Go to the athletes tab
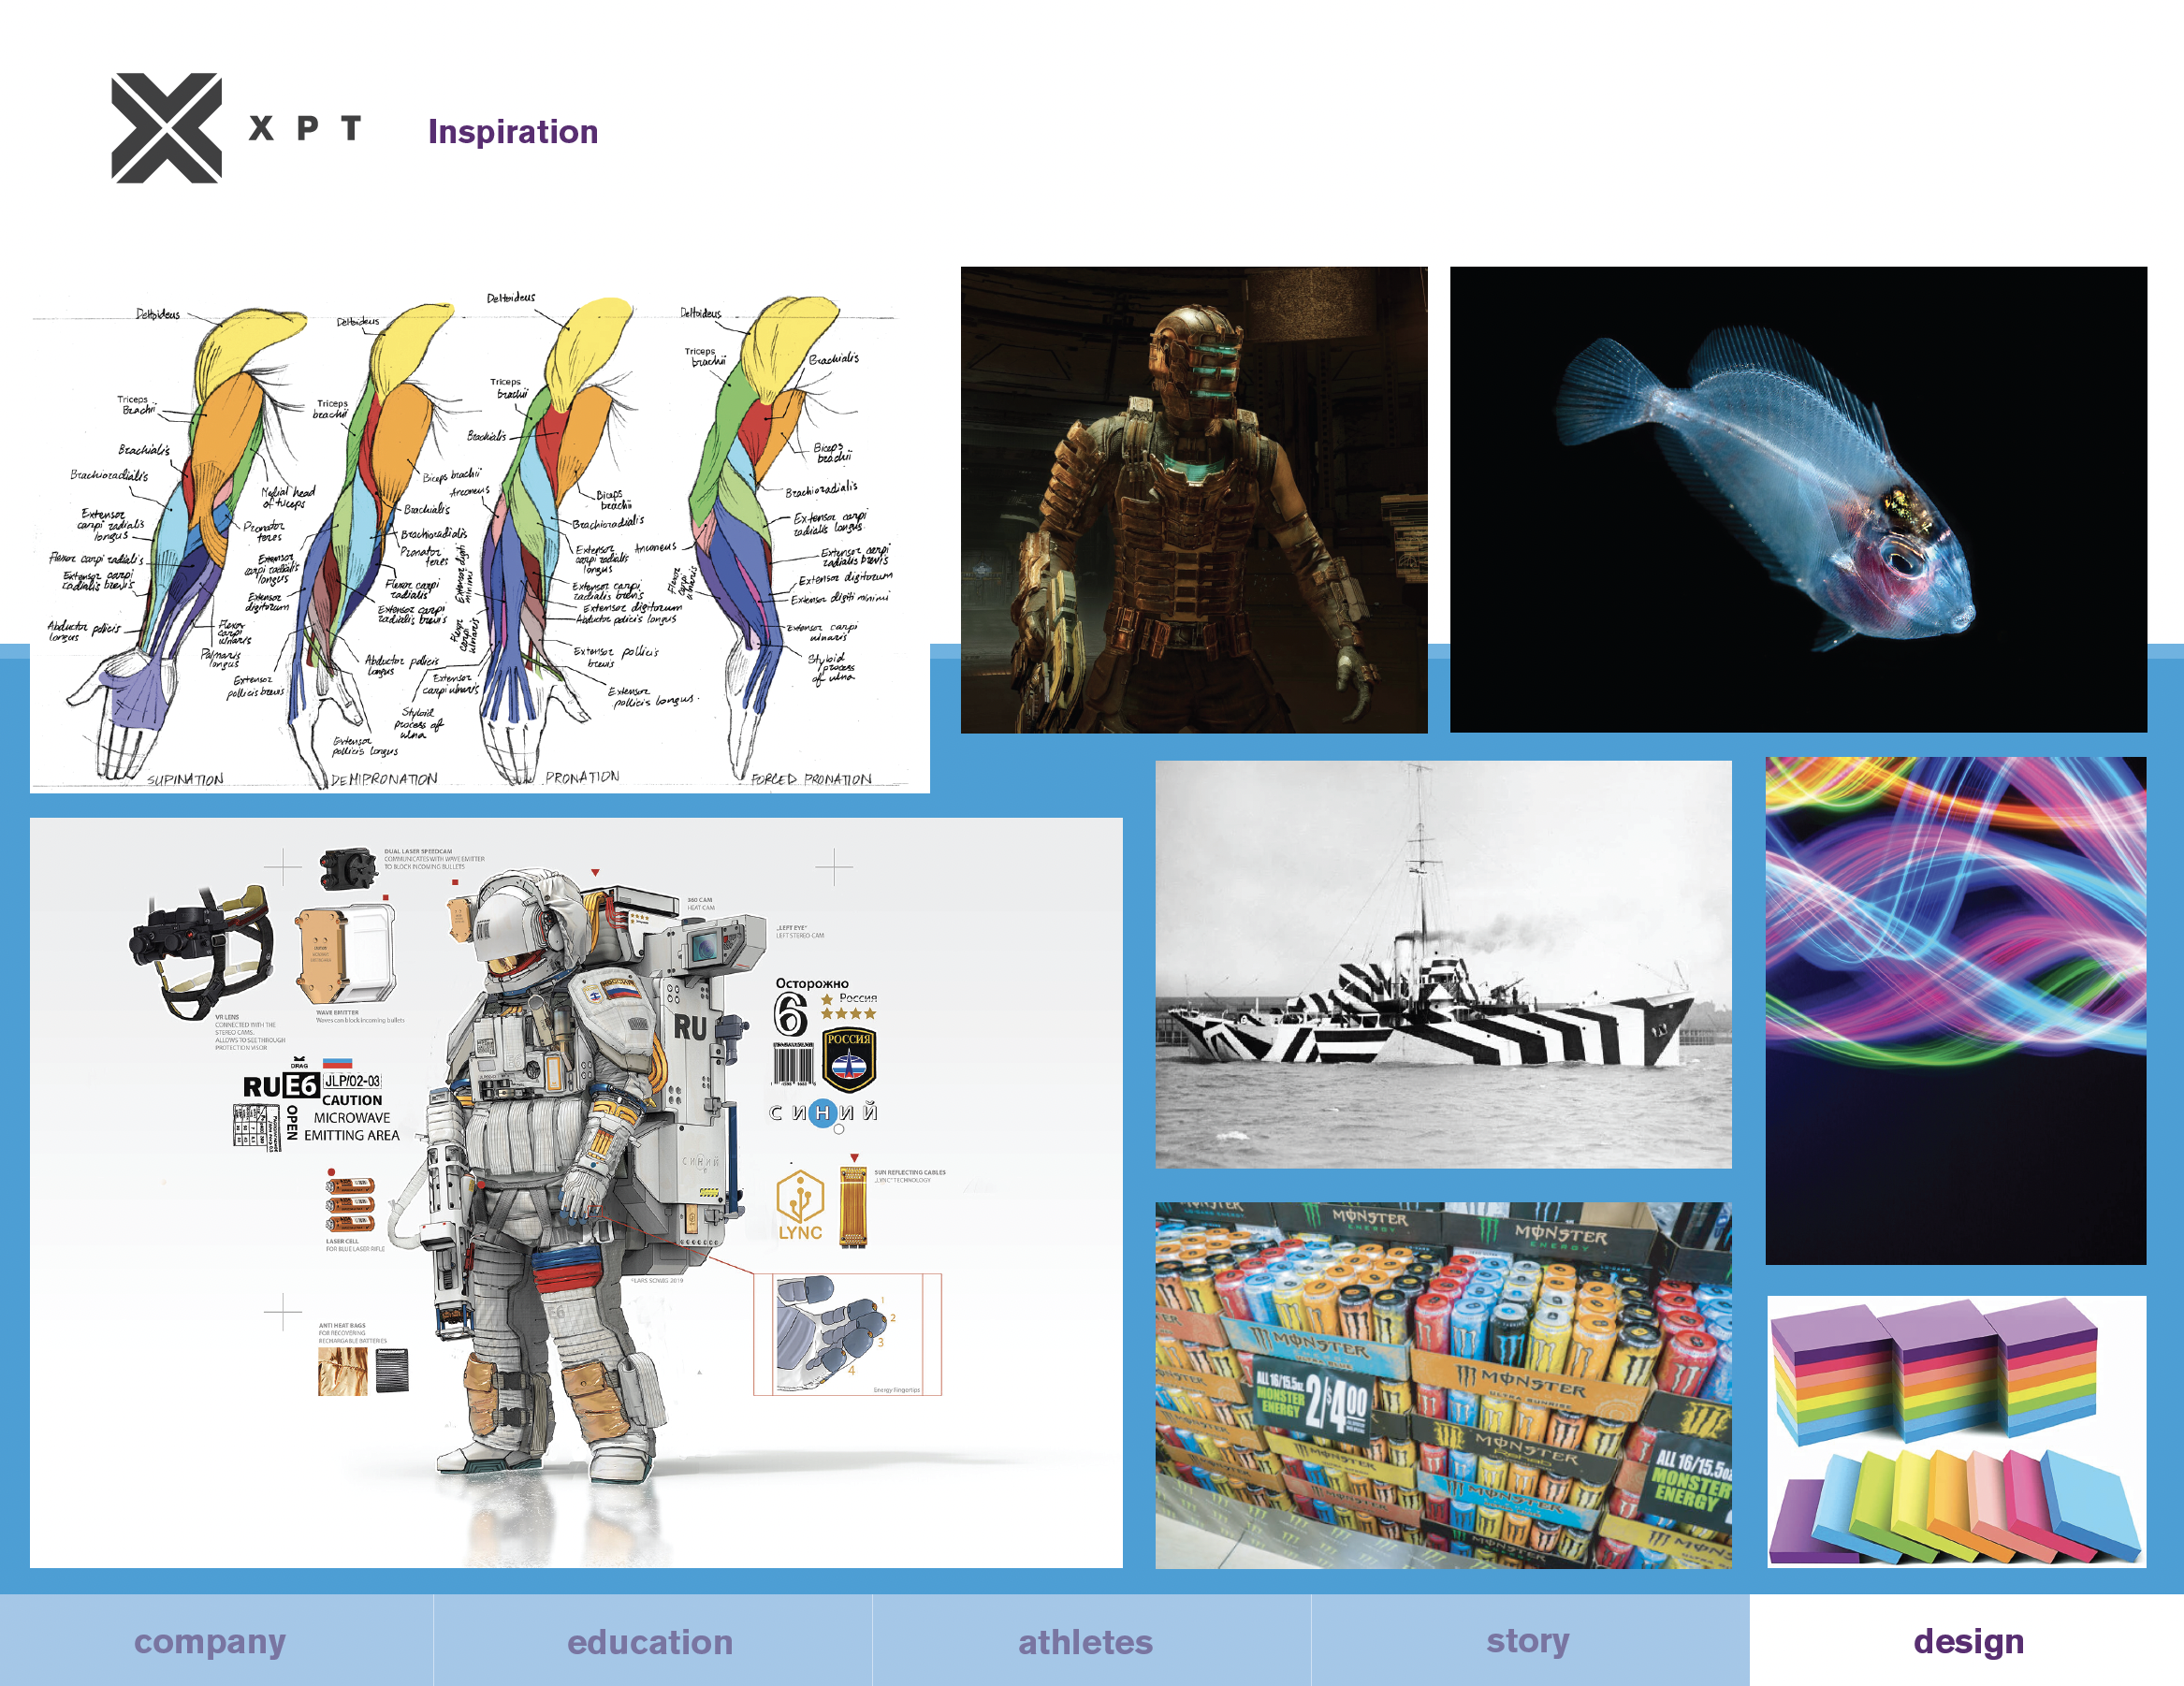 coord(1085,1641)
